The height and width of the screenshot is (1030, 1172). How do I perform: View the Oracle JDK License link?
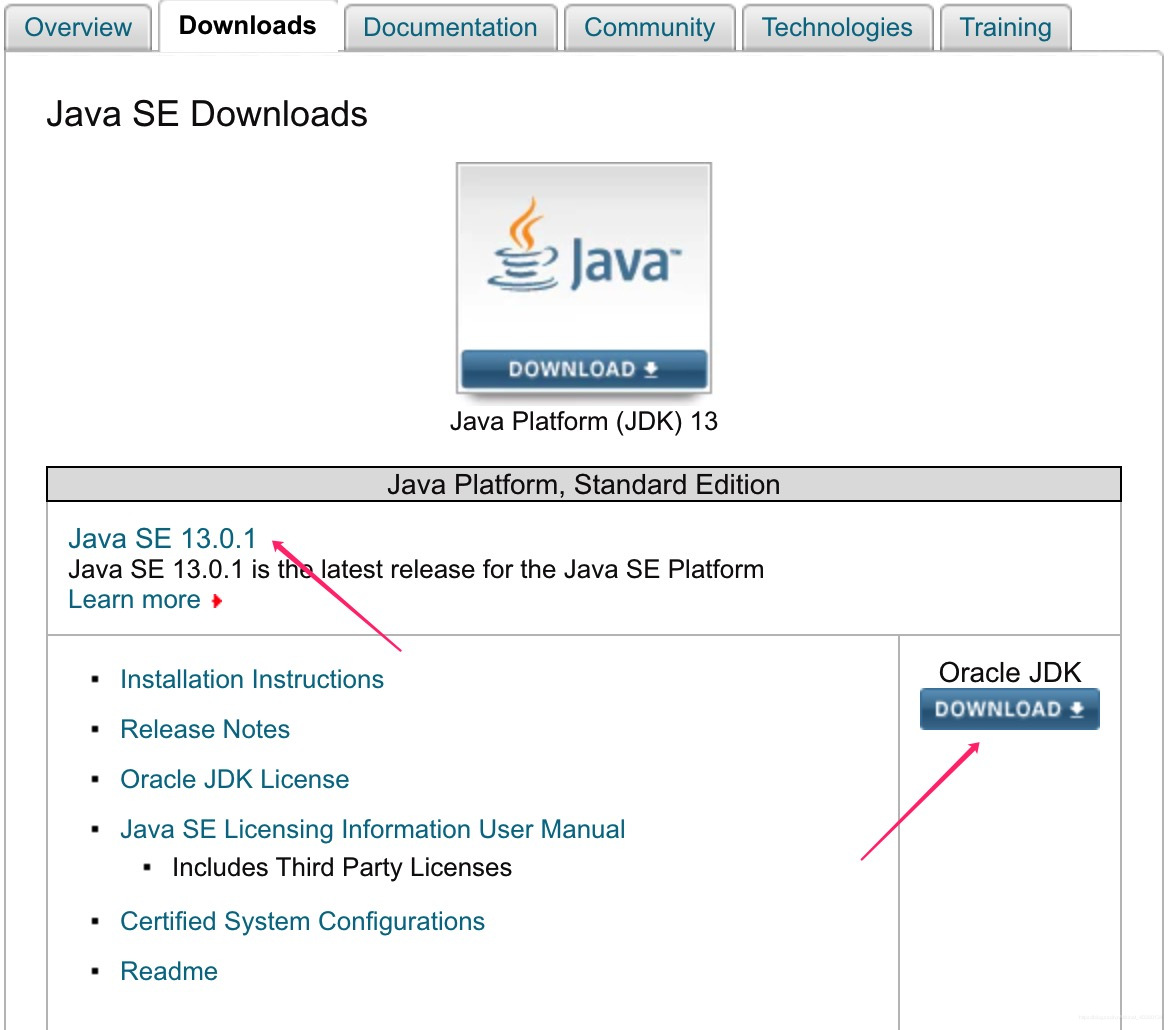click(x=235, y=779)
